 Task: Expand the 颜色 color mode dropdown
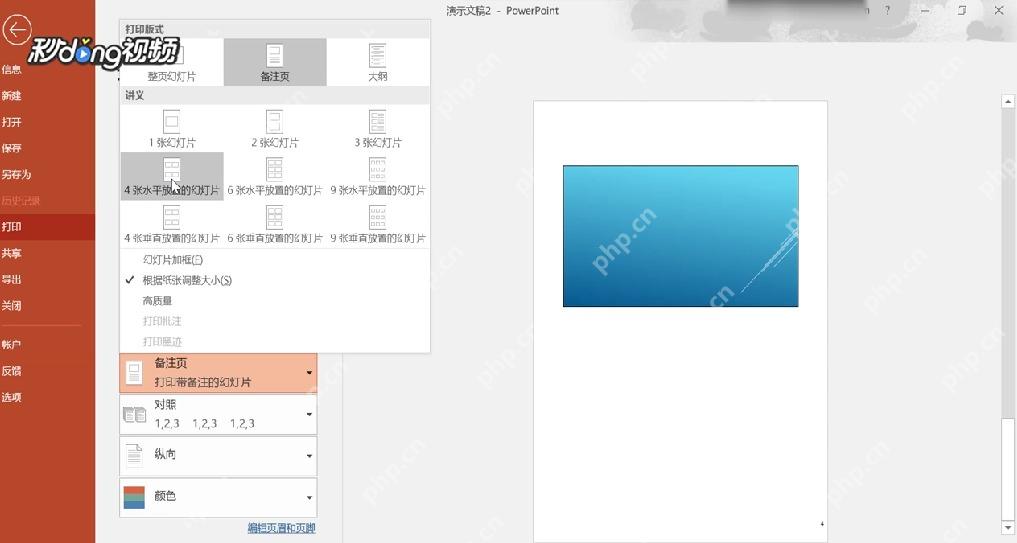[218, 498]
